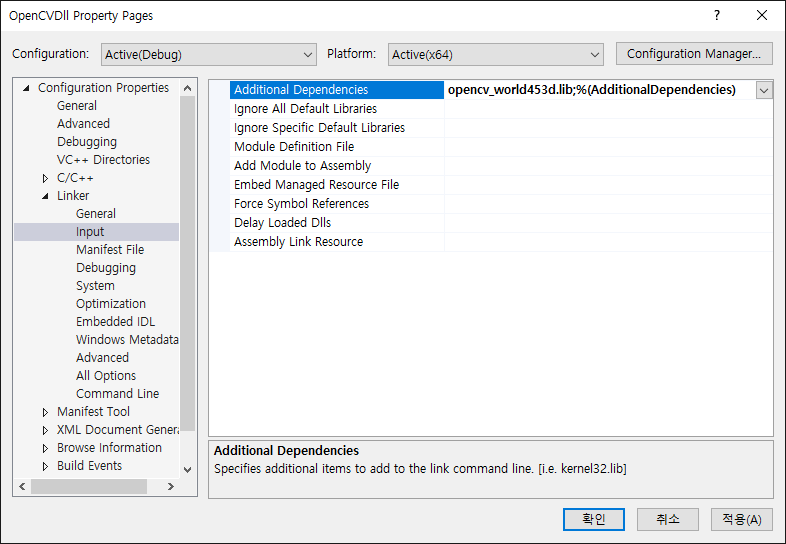Select Advanced under Linker
The width and height of the screenshot is (786, 544).
coord(102,358)
